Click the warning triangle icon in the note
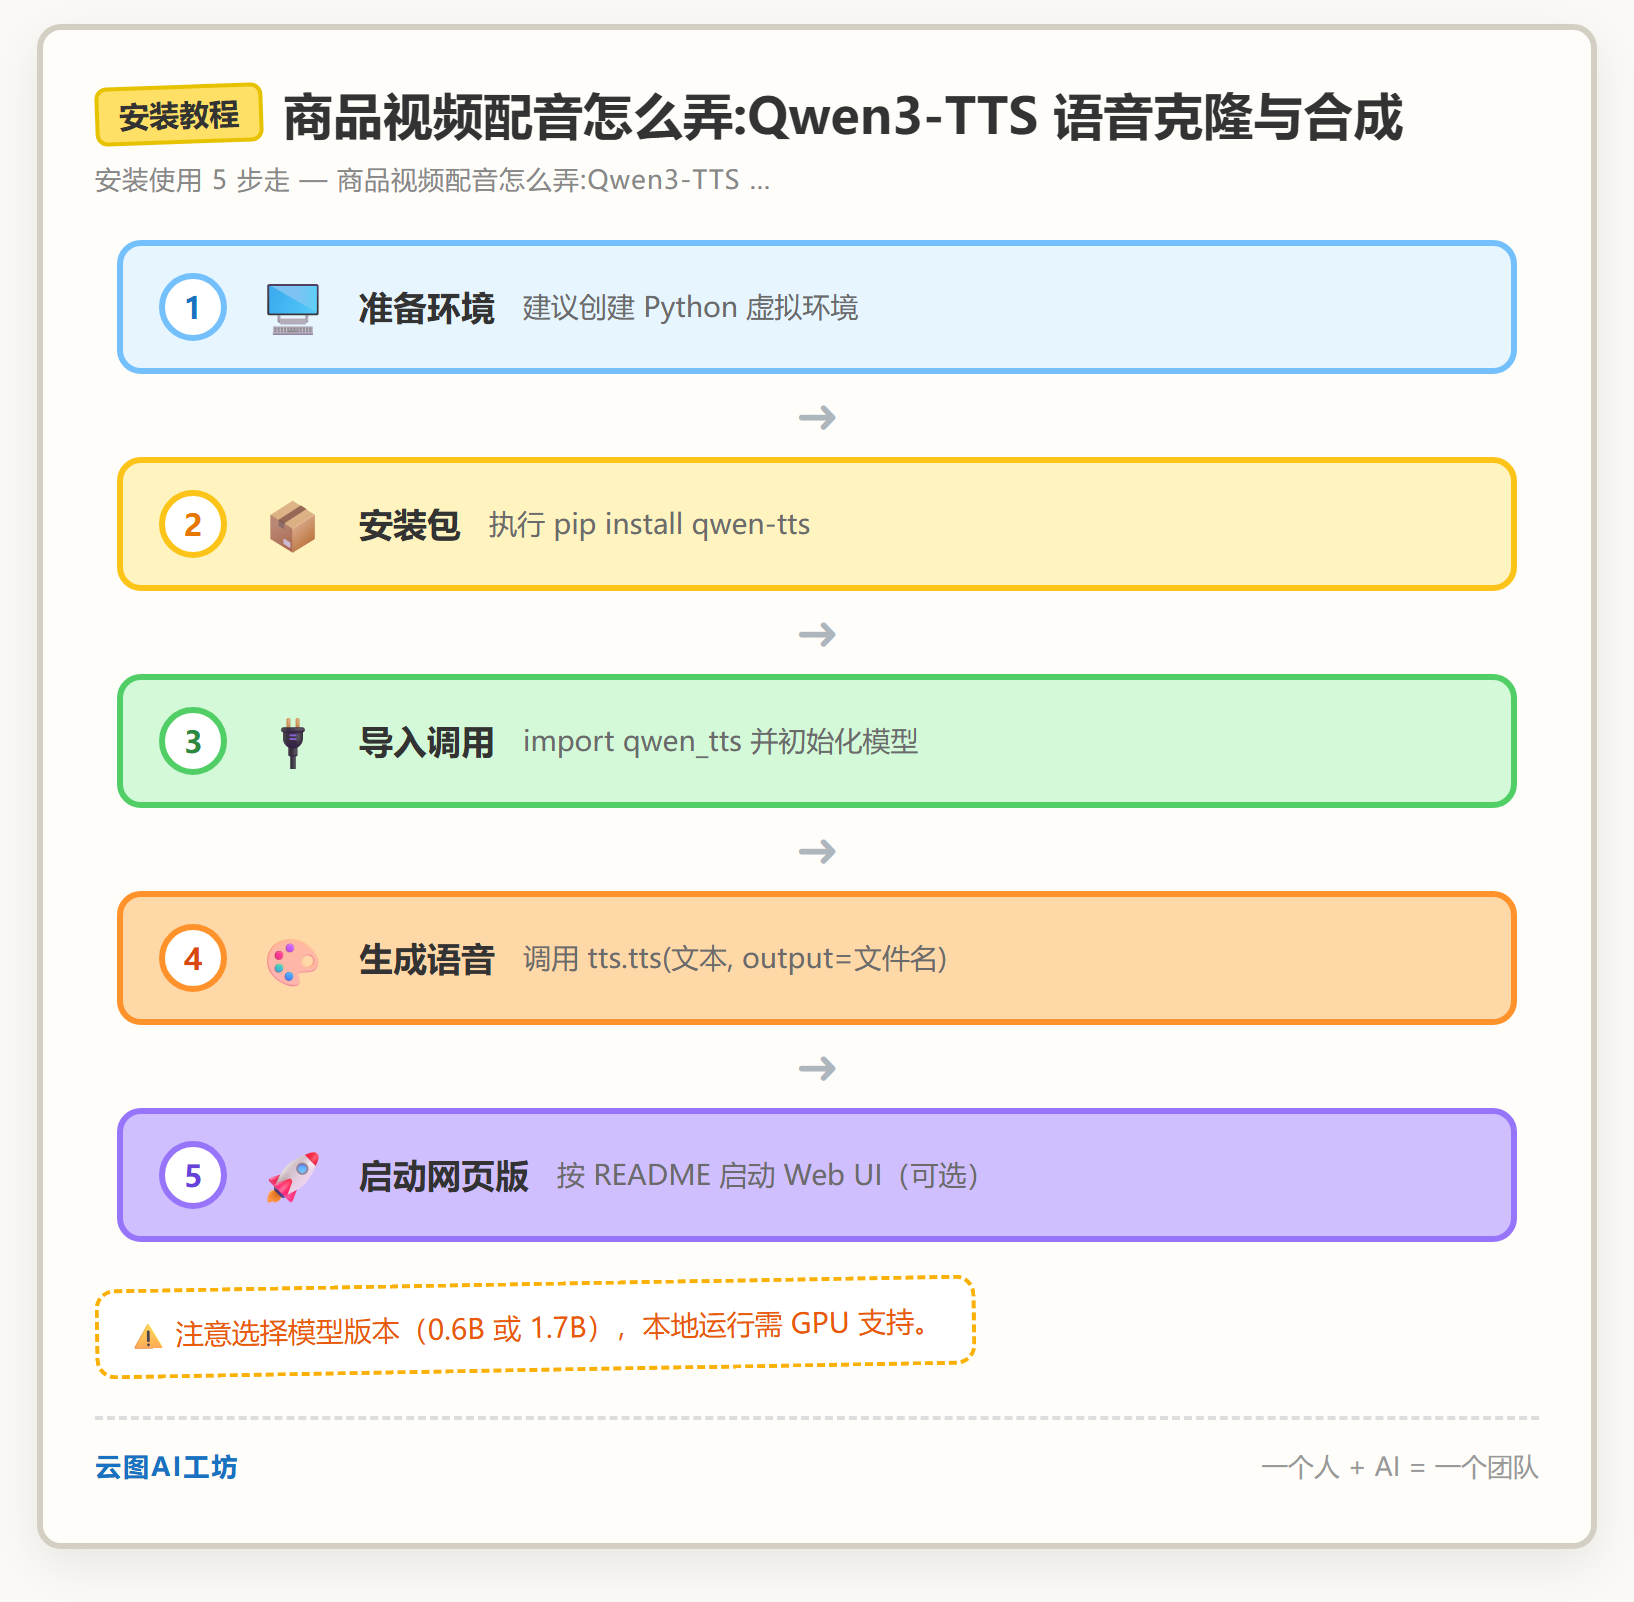This screenshot has width=1634, height=1602. pos(148,1336)
